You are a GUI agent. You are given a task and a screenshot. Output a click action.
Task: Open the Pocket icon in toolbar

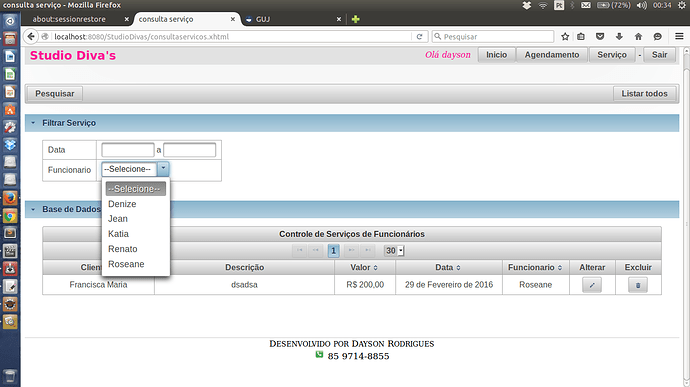(x=600, y=37)
